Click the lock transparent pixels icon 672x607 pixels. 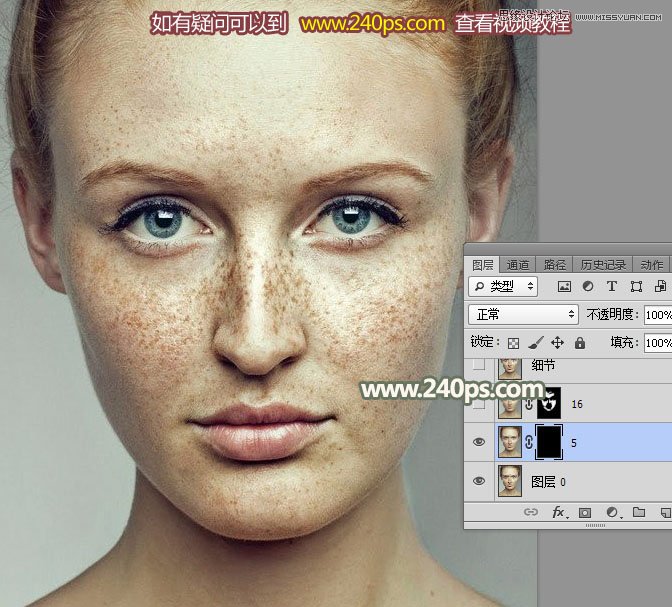tap(513, 343)
